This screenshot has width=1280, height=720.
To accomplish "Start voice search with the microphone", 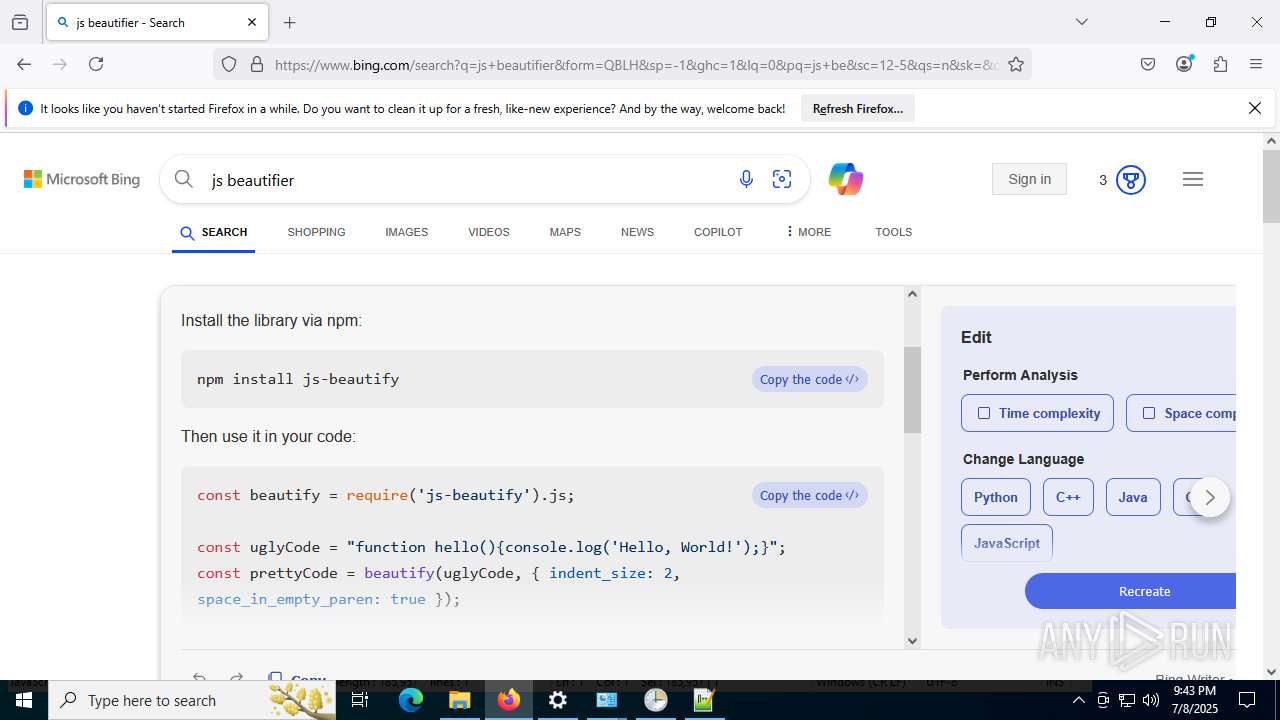I will coord(746,179).
